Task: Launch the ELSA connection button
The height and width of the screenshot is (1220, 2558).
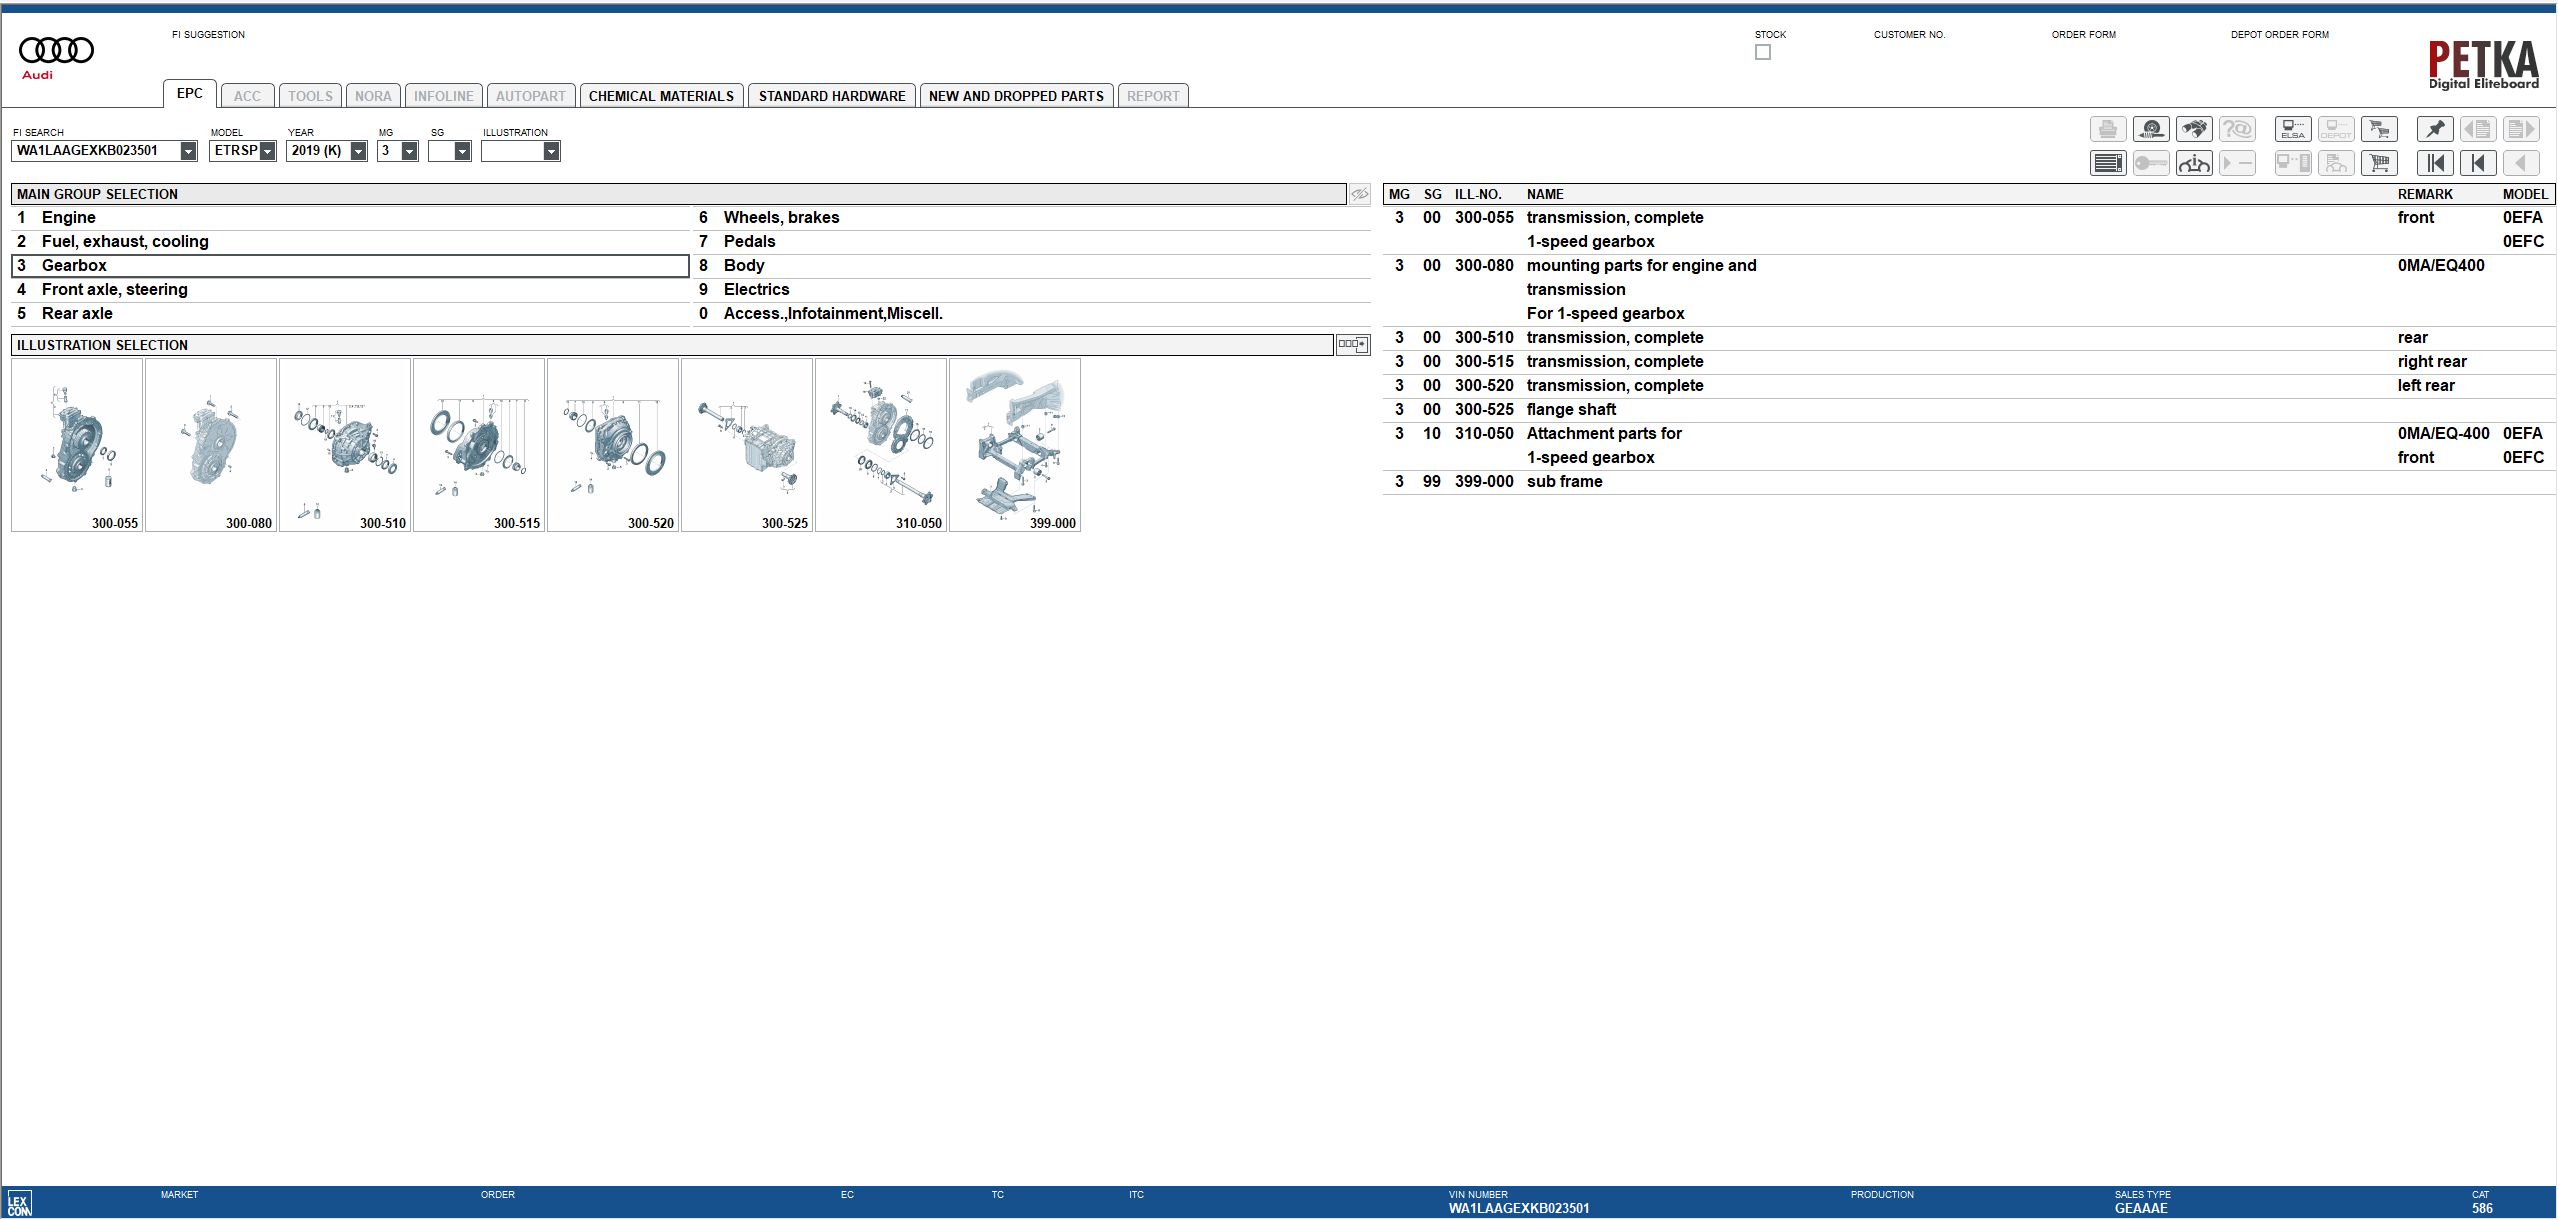Action: coord(2293,129)
